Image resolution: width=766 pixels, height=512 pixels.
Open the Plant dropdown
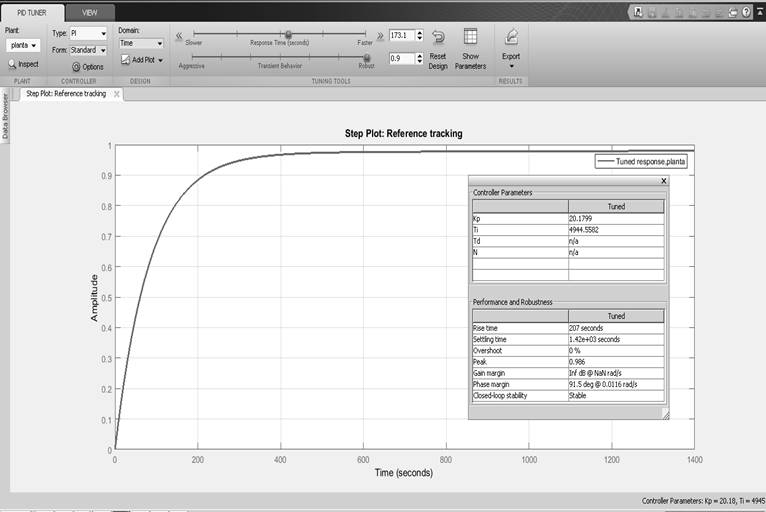pos(22,46)
